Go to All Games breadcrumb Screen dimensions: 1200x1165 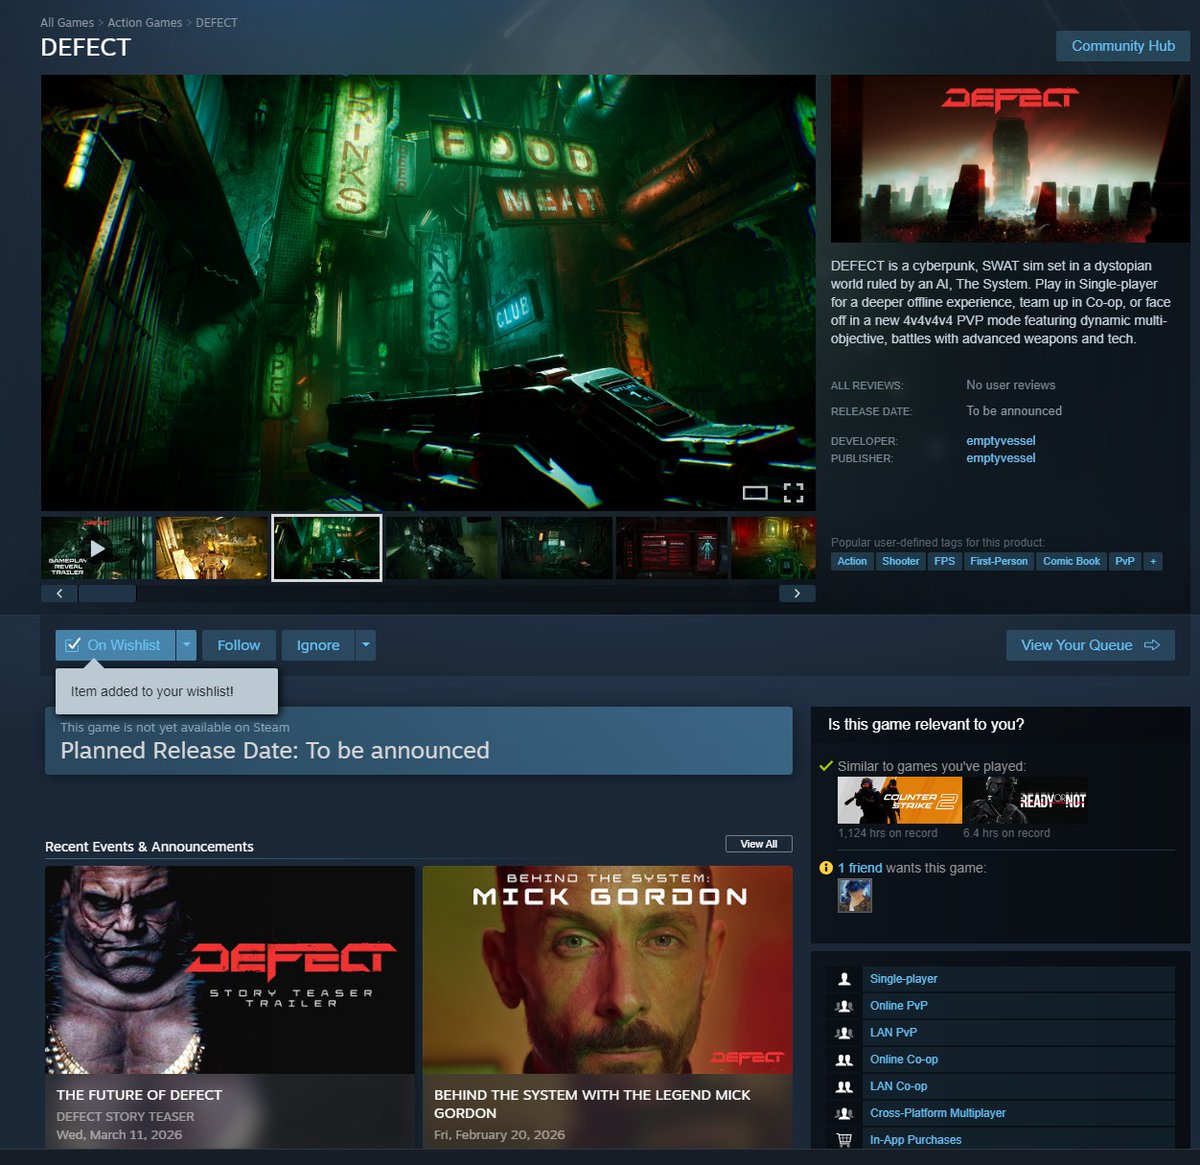[67, 22]
